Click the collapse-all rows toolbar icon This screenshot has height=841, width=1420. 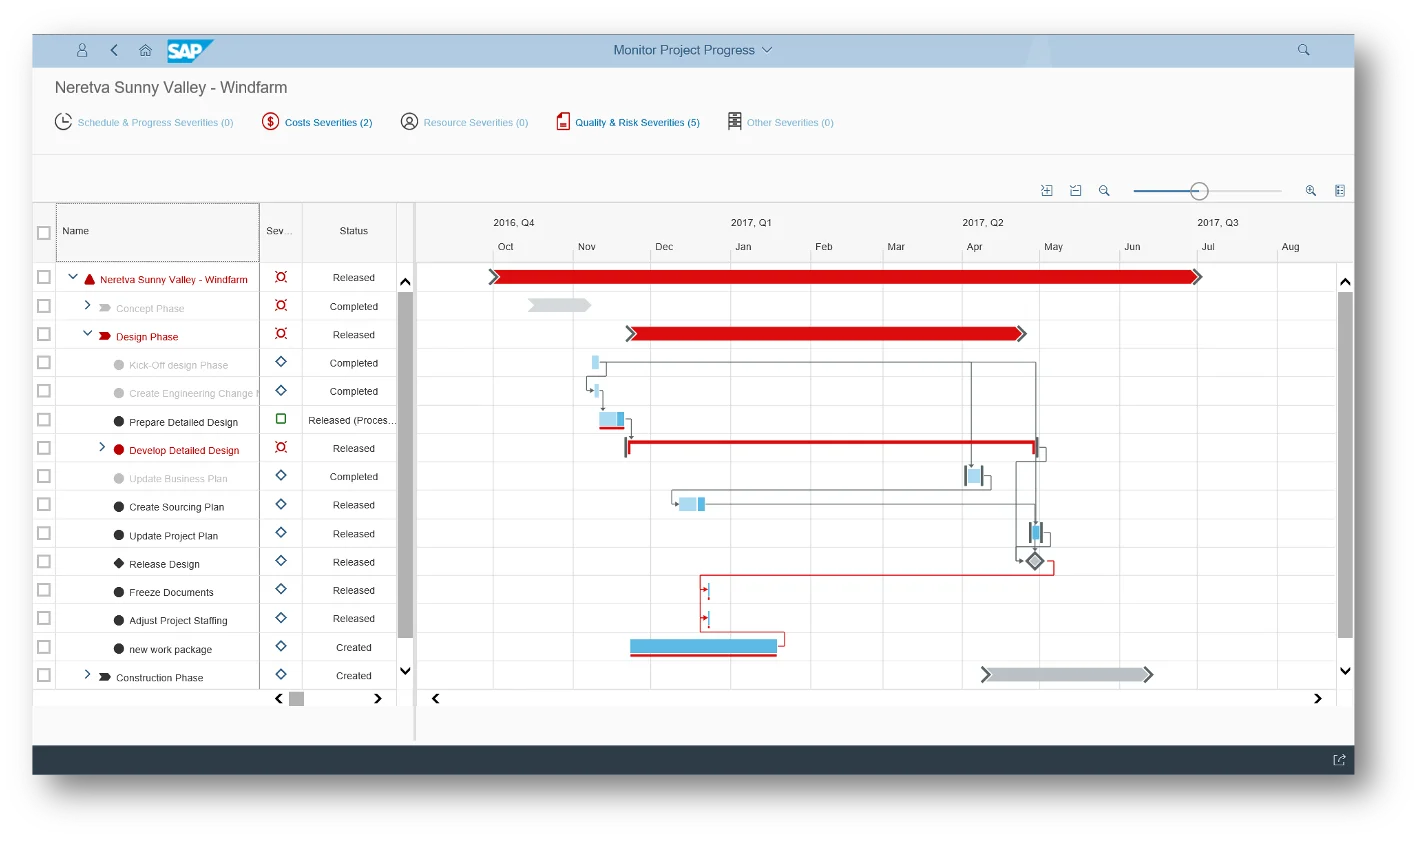(x=1076, y=190)
